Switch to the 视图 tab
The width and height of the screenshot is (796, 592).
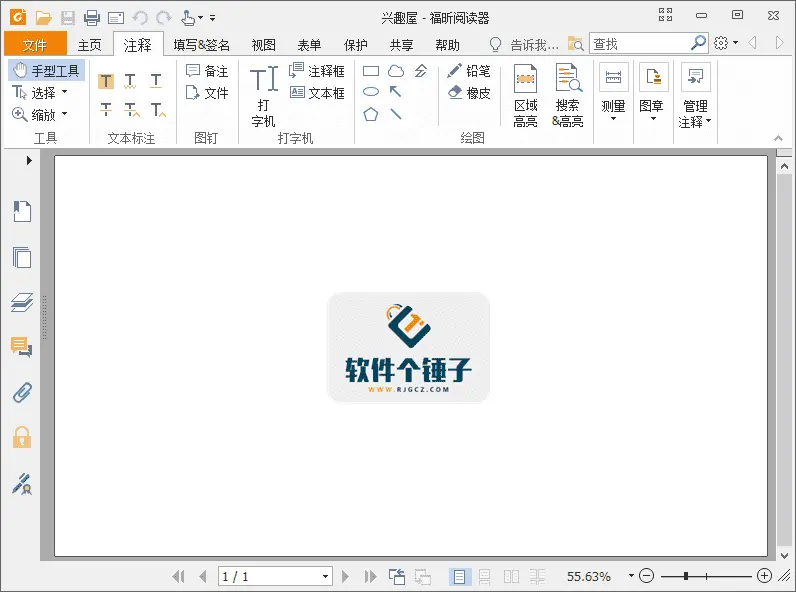coord(263,45)
